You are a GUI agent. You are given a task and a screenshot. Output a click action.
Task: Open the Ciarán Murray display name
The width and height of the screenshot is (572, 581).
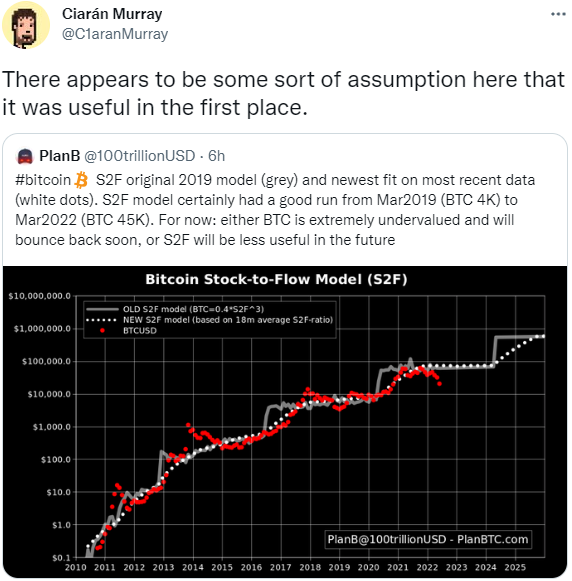[x=112, y=14]
